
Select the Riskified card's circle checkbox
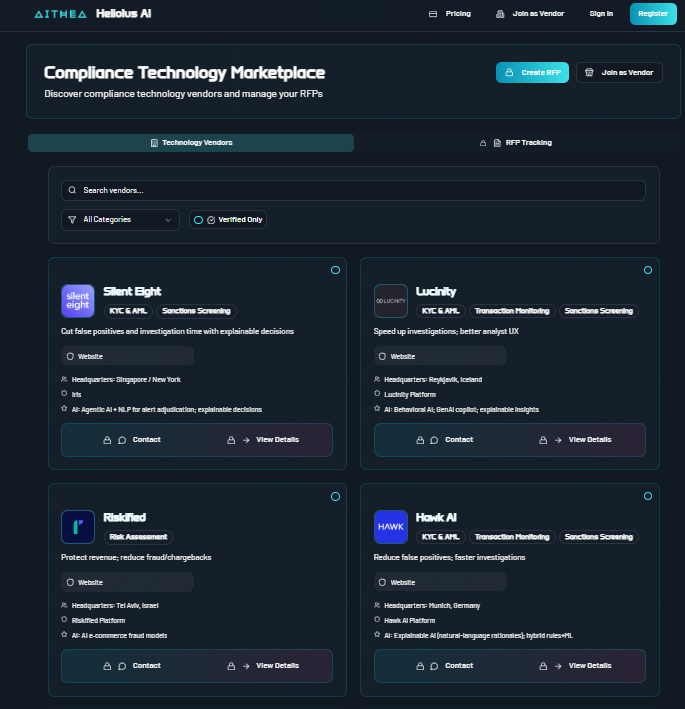coord(335,496)
